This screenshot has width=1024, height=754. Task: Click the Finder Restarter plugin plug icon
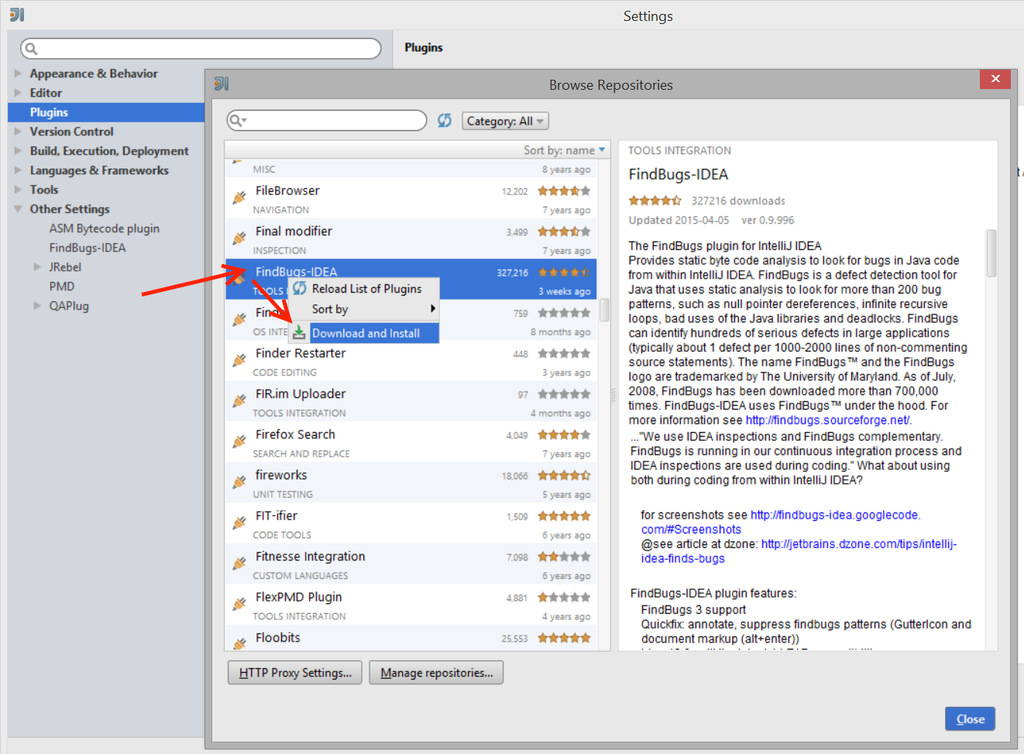point(240,360)
